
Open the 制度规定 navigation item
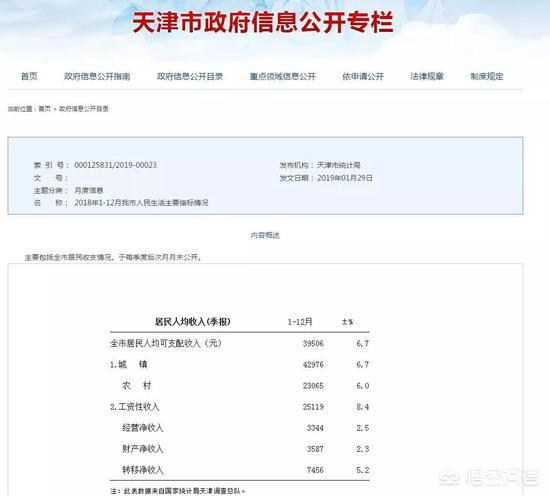(487, 76)
